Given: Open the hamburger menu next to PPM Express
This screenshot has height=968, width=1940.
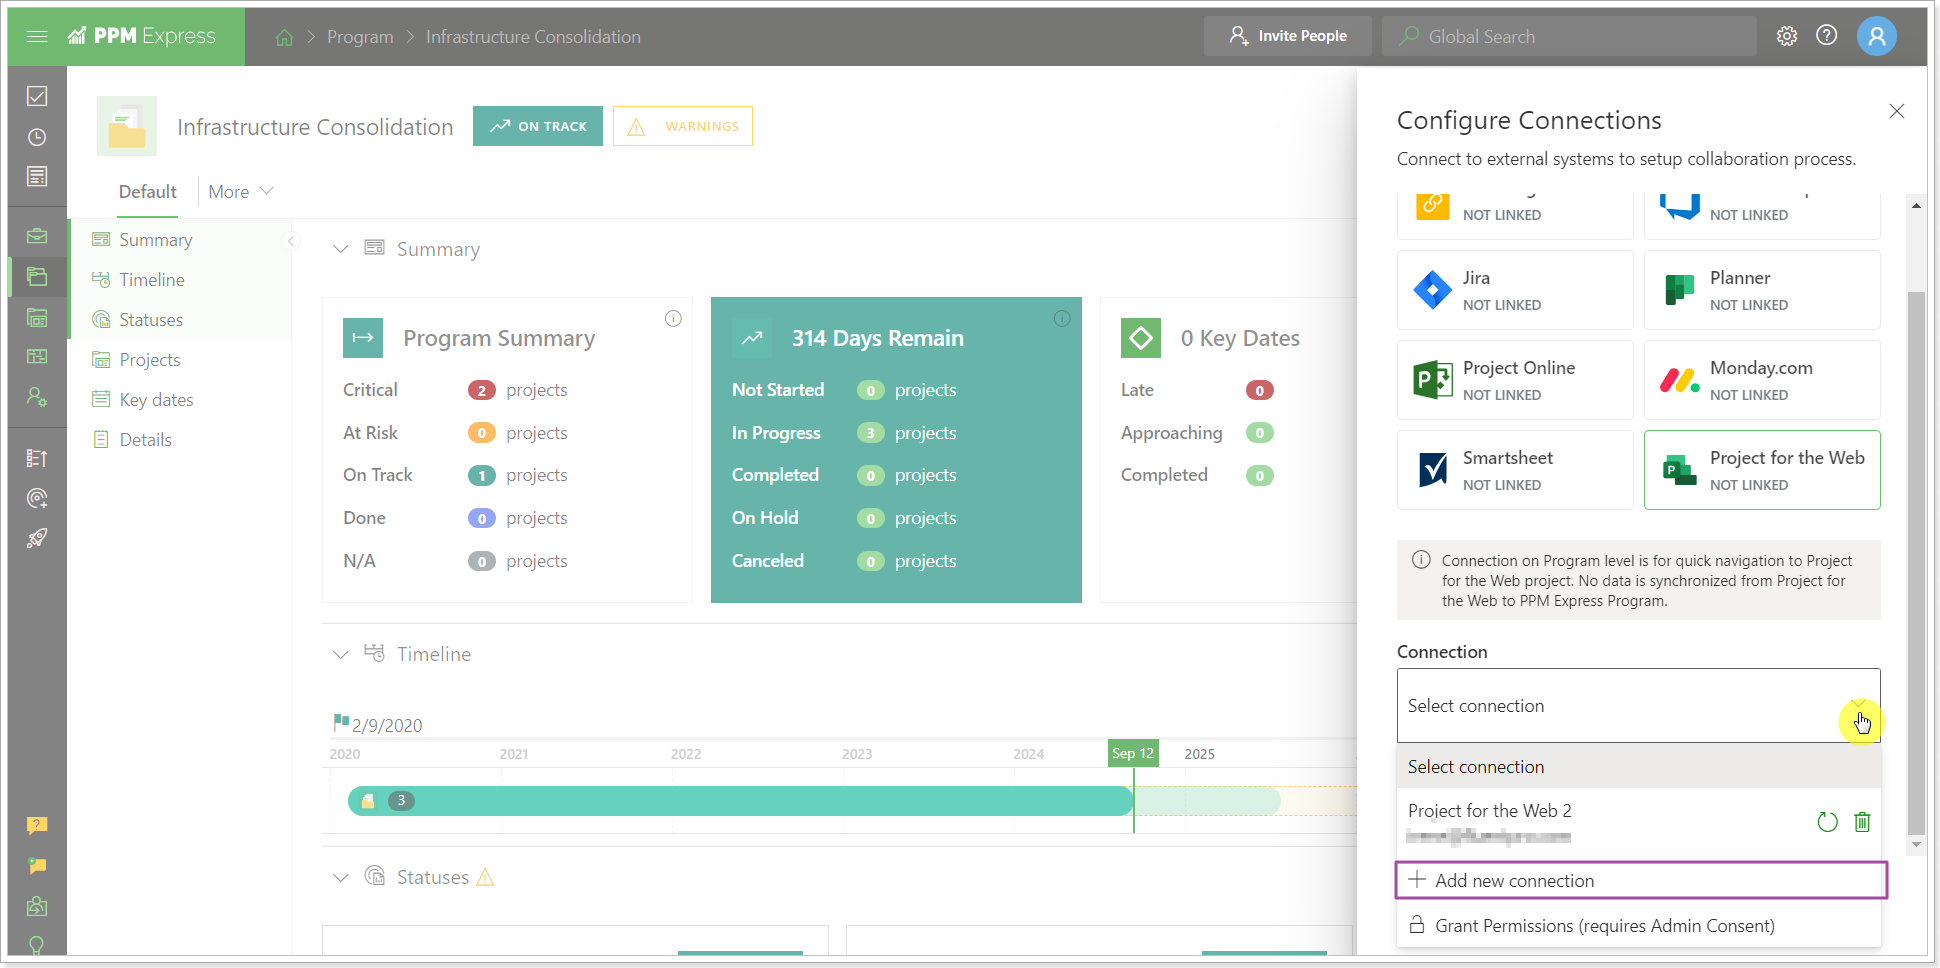Looking at the screenshot, I should (x=37, y=36).
